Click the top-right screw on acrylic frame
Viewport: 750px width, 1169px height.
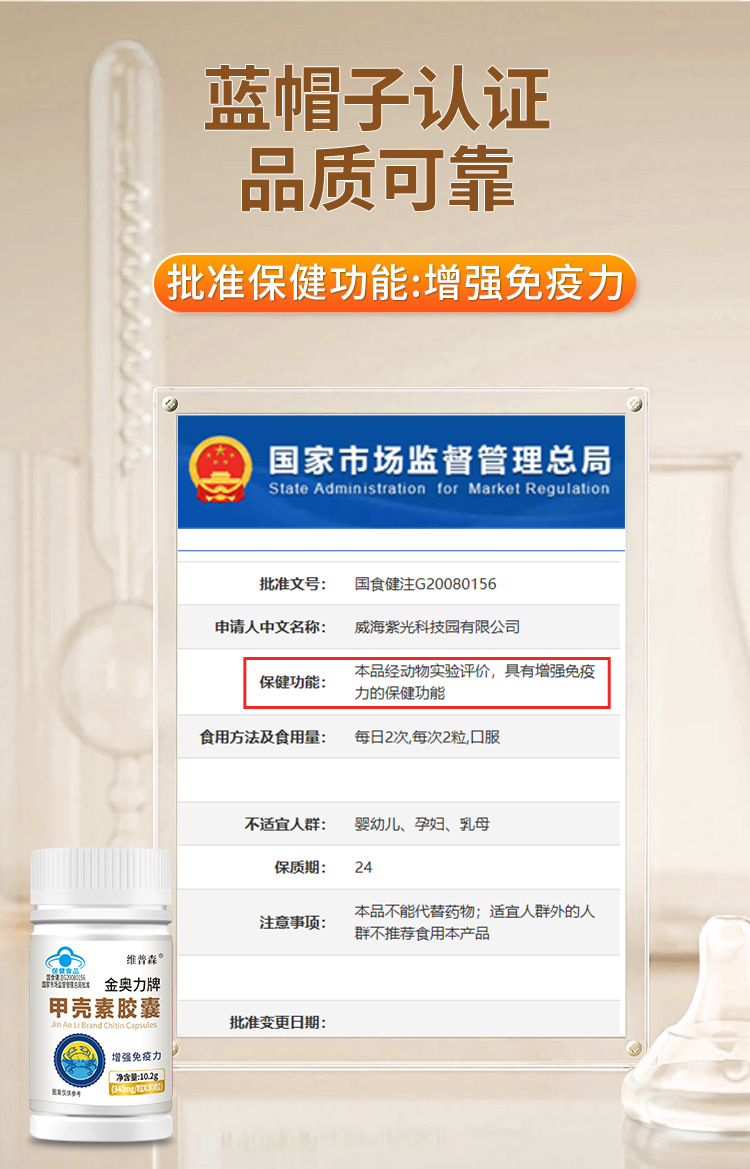click(x=634, y=404)
